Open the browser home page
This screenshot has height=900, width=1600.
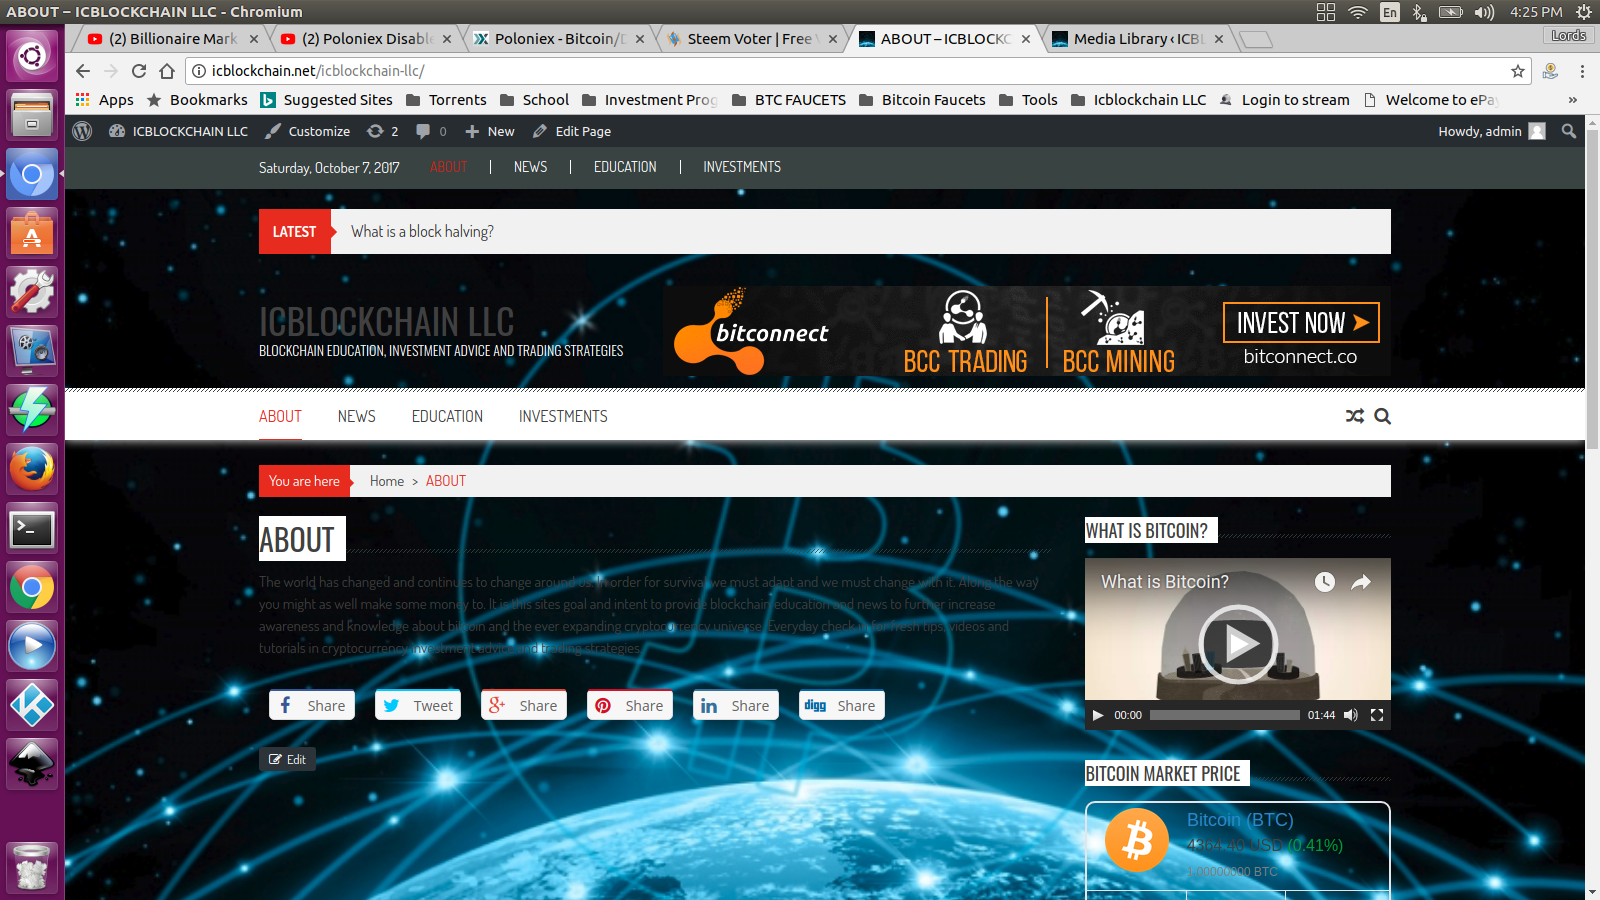pos(167,71)
